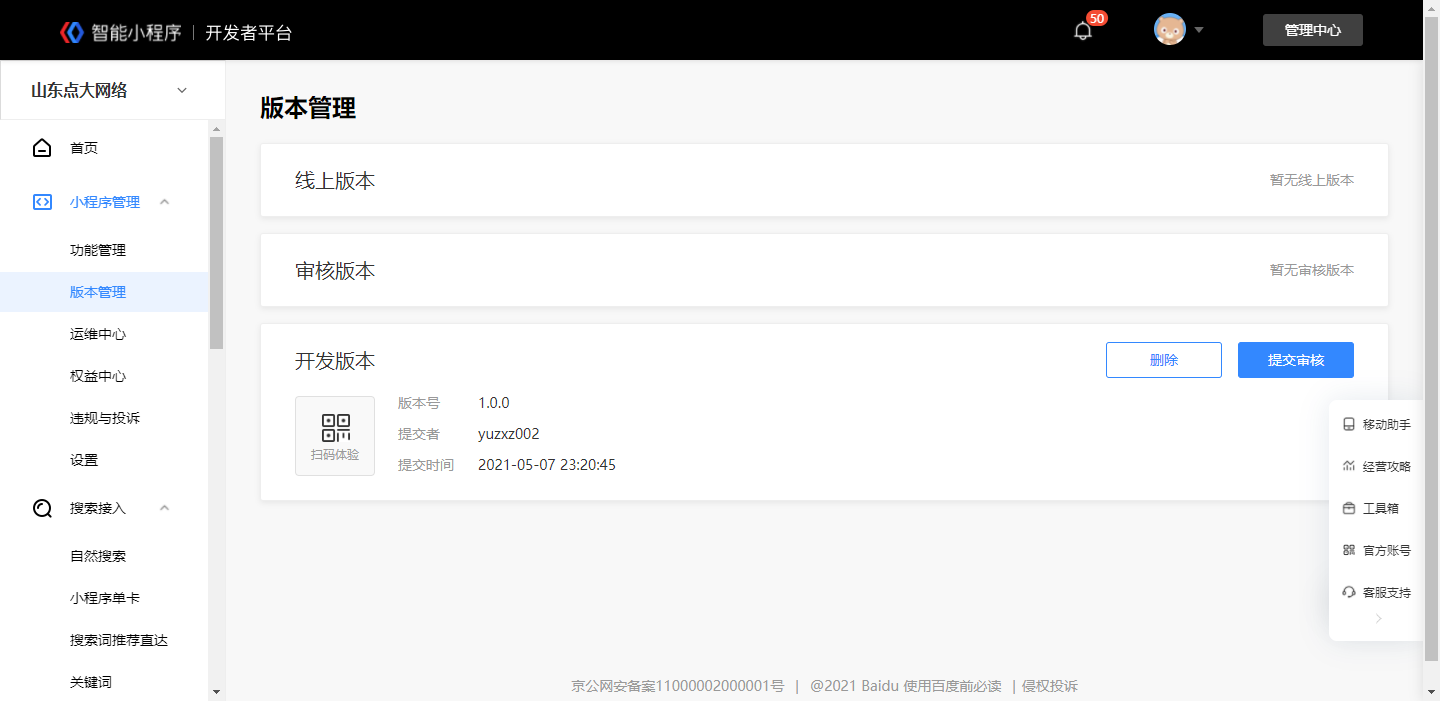
Task: Click the 删除 button for development version
Action: tap(1164, 360)
